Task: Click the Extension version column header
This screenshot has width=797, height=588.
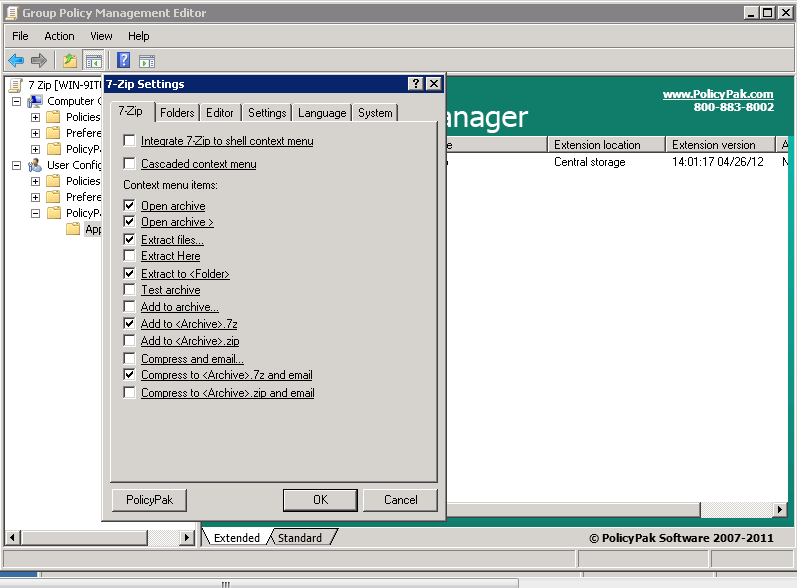Action: [720, 145]
